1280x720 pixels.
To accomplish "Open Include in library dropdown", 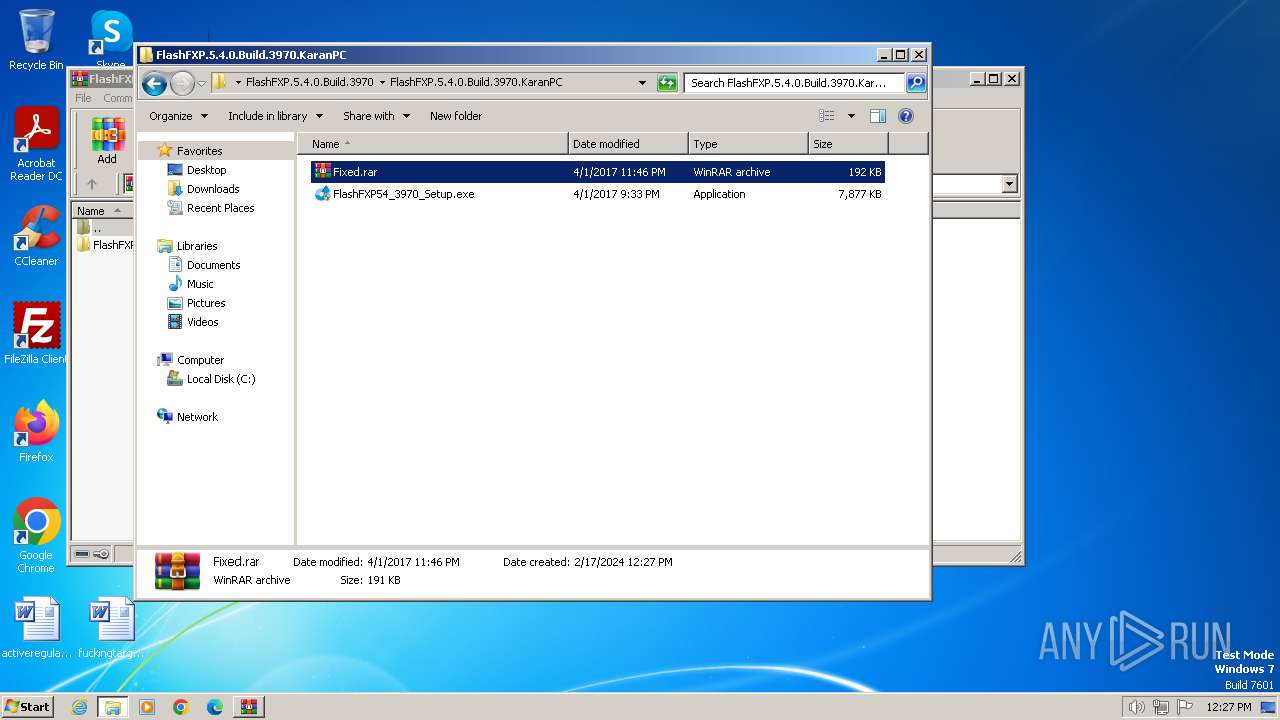I will point(275,116).
